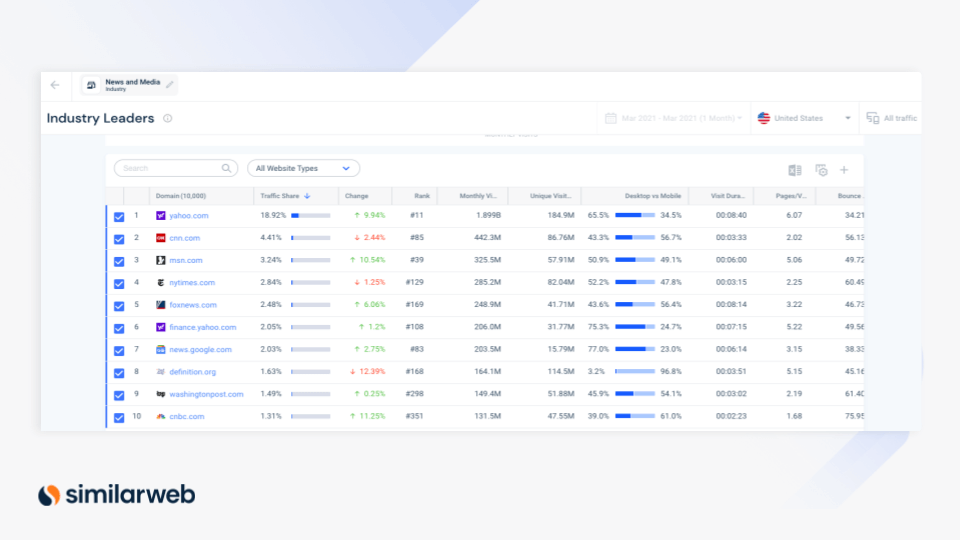Click the search magnifier icon

pyautogui.click(x=227, y=168)
